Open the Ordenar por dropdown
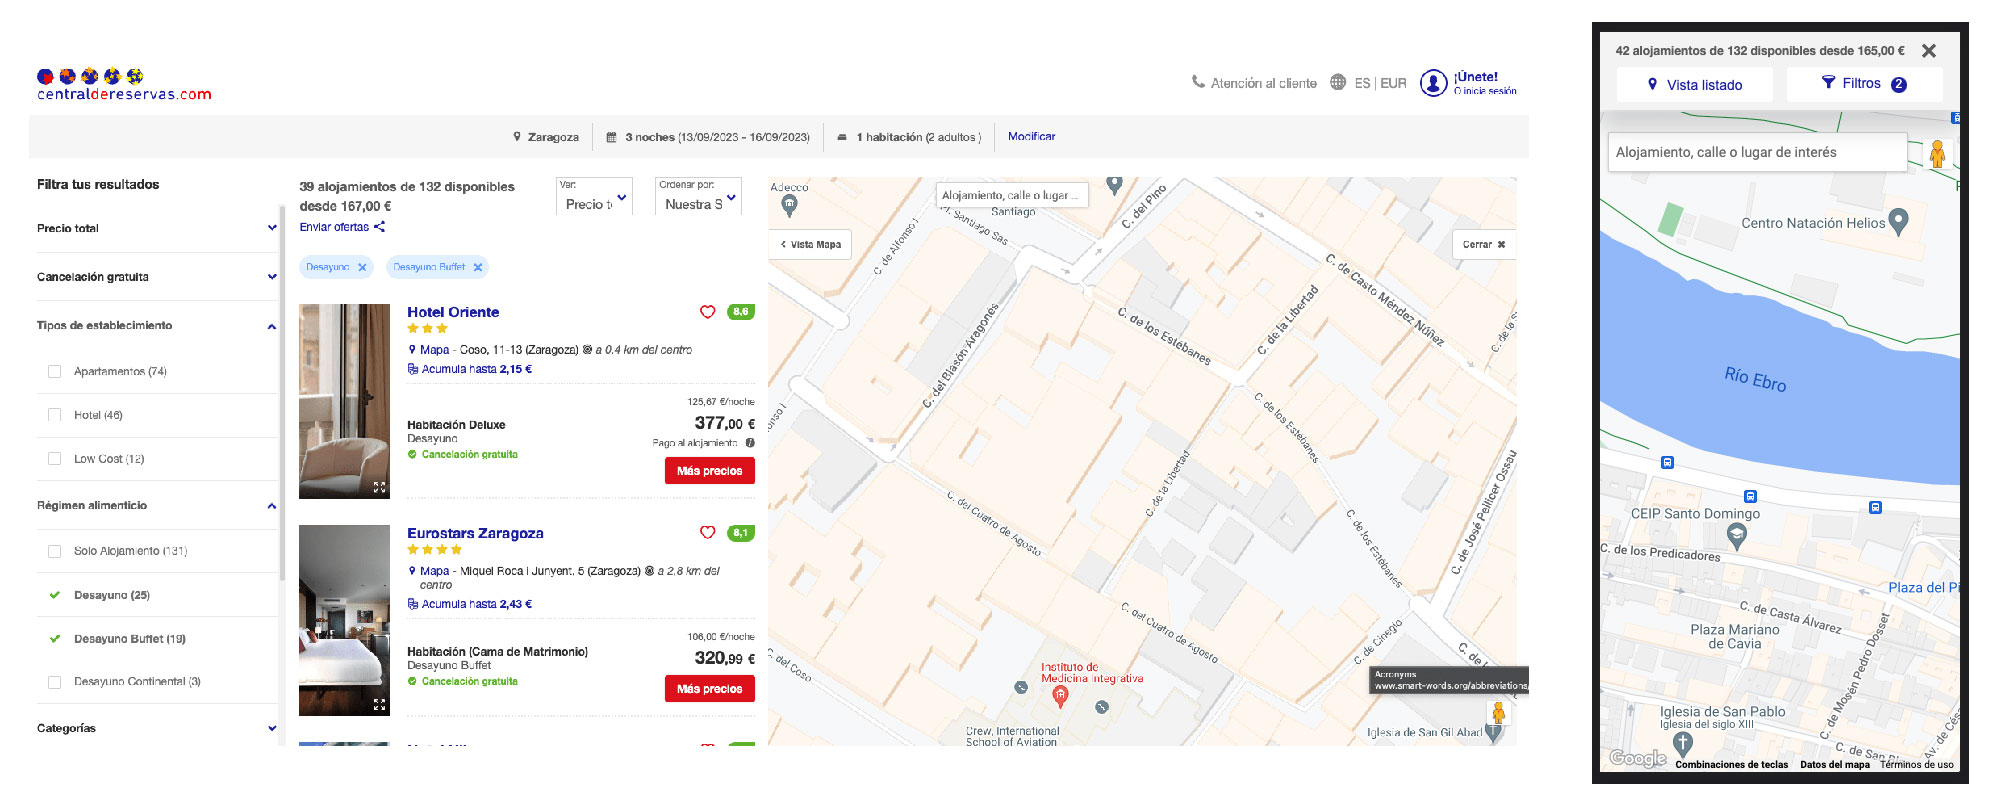 click(698, 196)
